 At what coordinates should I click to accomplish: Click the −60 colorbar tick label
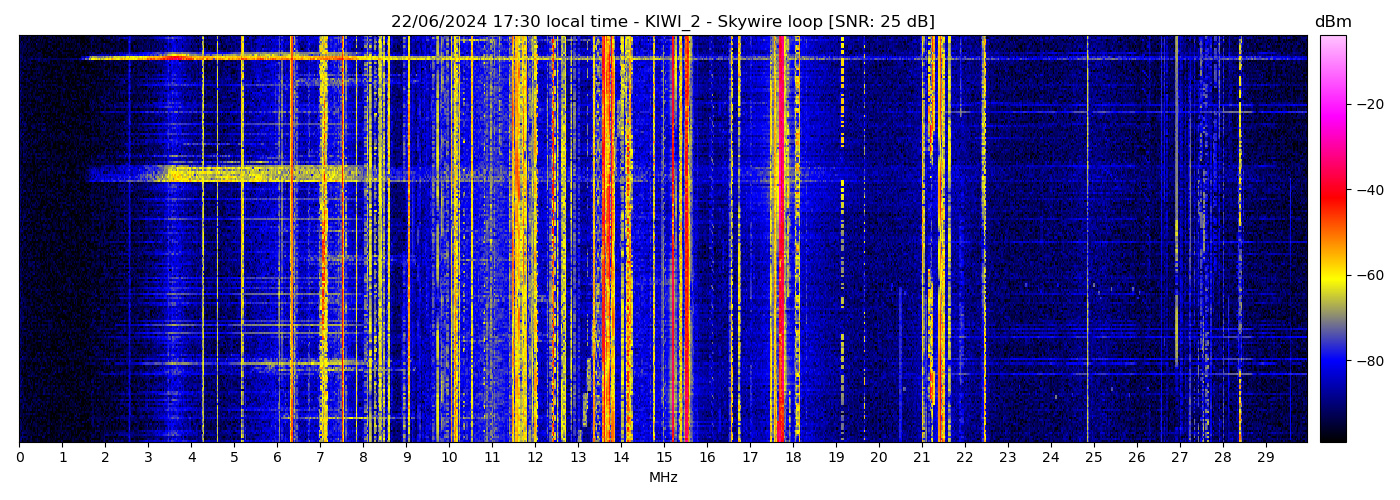(1370, 275)
